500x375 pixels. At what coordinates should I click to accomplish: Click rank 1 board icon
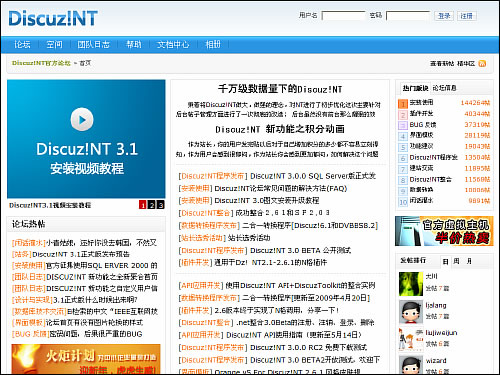pos(403,104)
